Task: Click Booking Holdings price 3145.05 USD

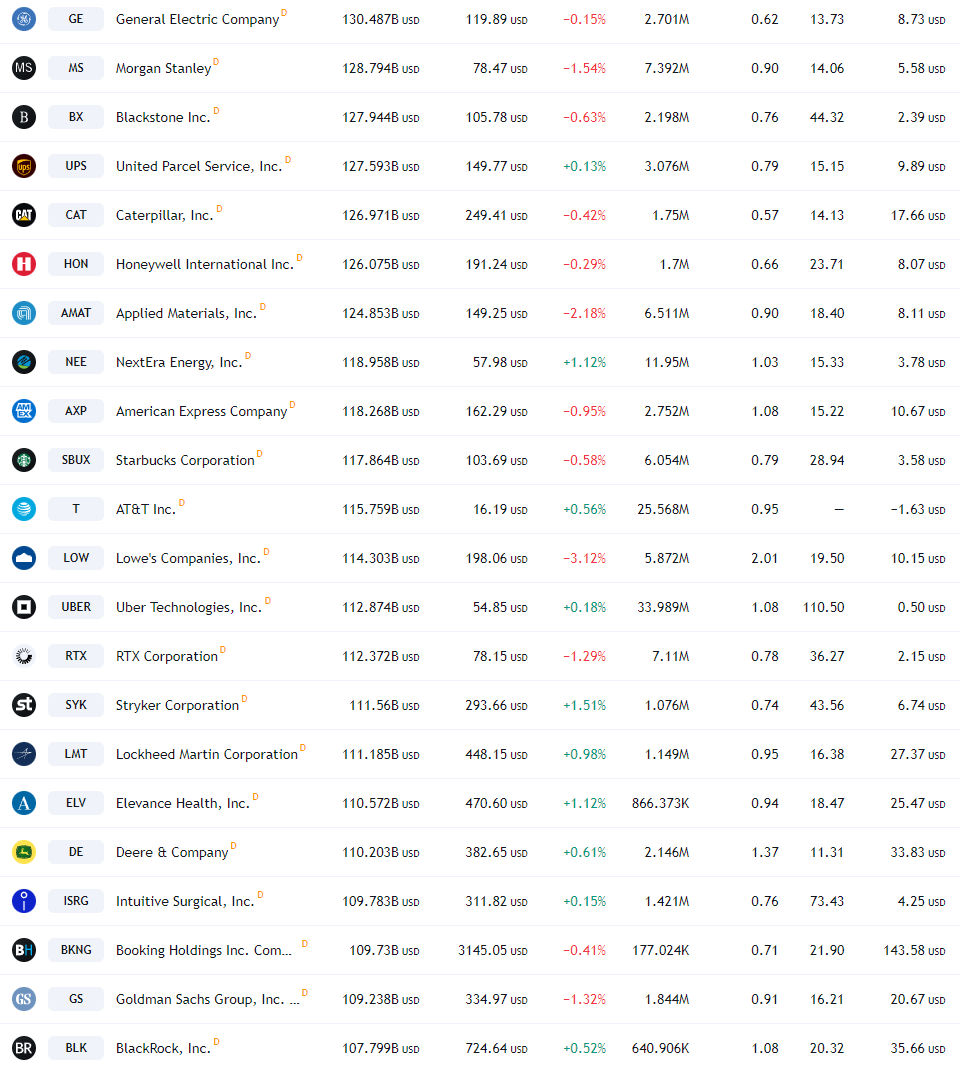Action: click(x=493, y=951)
